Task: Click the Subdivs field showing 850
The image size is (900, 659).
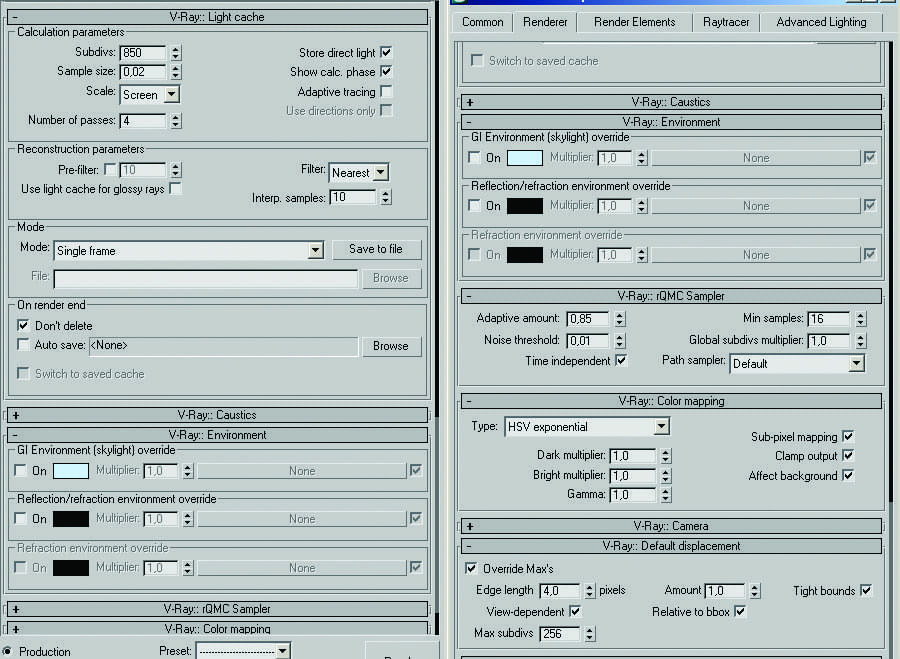Action: coord(143,53)
